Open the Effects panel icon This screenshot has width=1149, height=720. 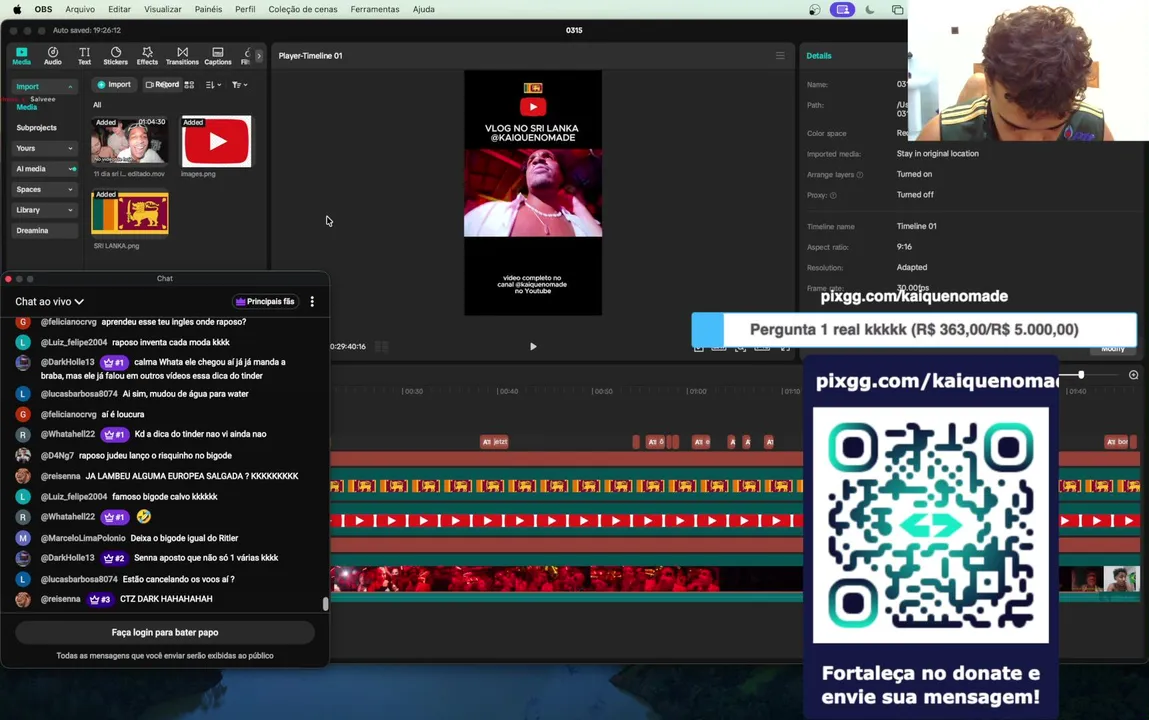coord(147,56)
